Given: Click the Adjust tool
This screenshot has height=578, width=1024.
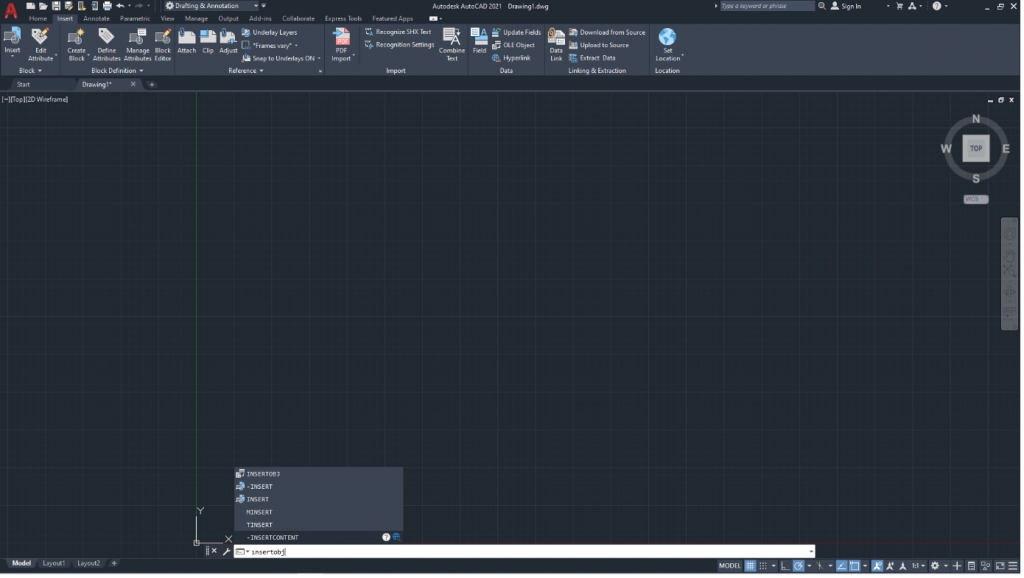Looking at the screenshot, I should [228, 42].
